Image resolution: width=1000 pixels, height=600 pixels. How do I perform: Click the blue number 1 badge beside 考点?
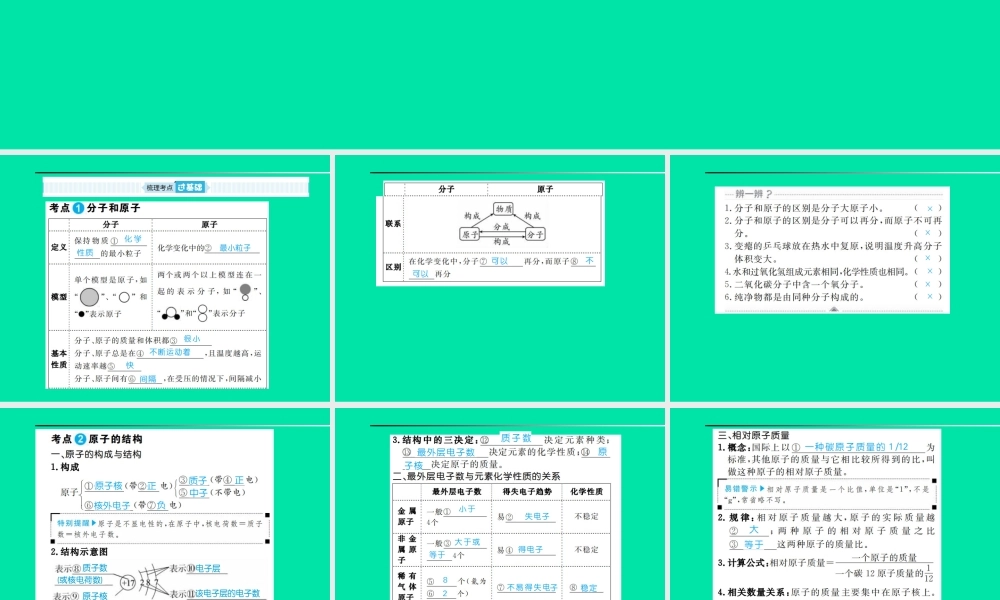click(78, 209)
